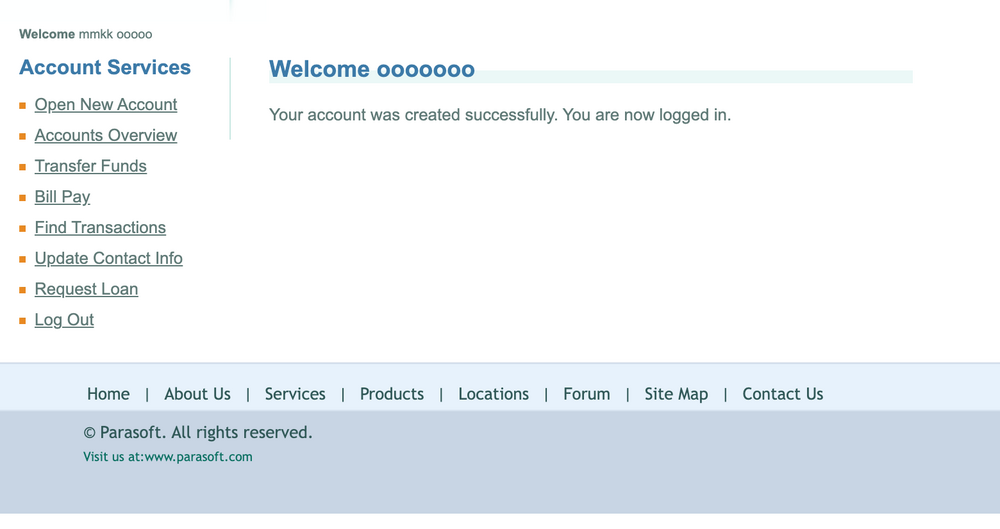Click the Parasoft copyright notice
Image resolution: width=1000 pixels, height=529 pixels.
pyautogui.click(x=198, y=433)
